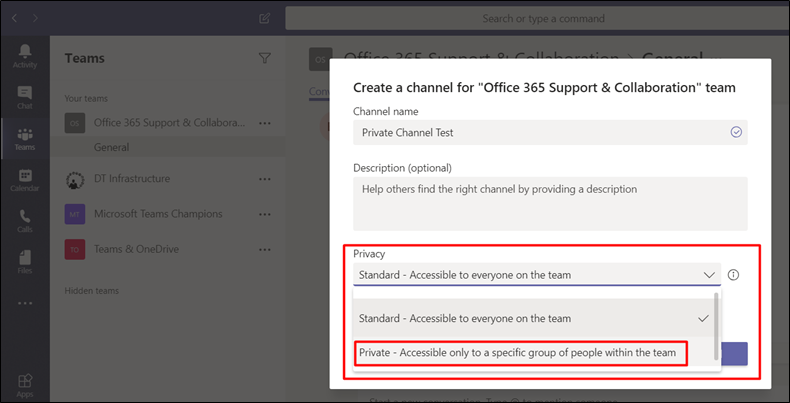Click the Channel name input field

click(550, 132)
